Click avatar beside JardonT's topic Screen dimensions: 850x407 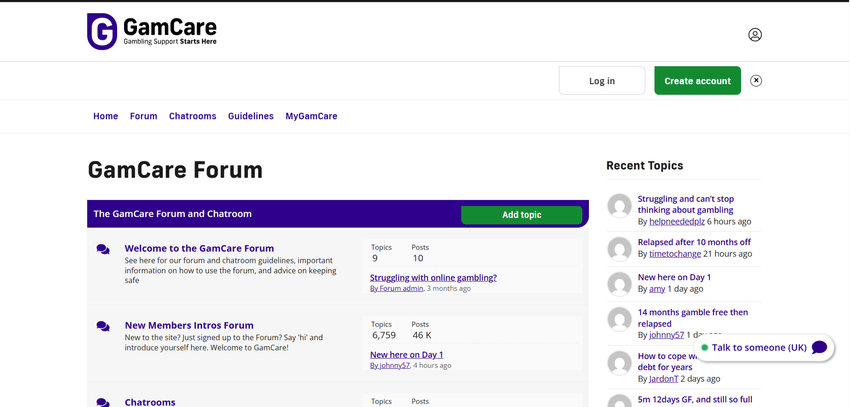pos(619,363)
